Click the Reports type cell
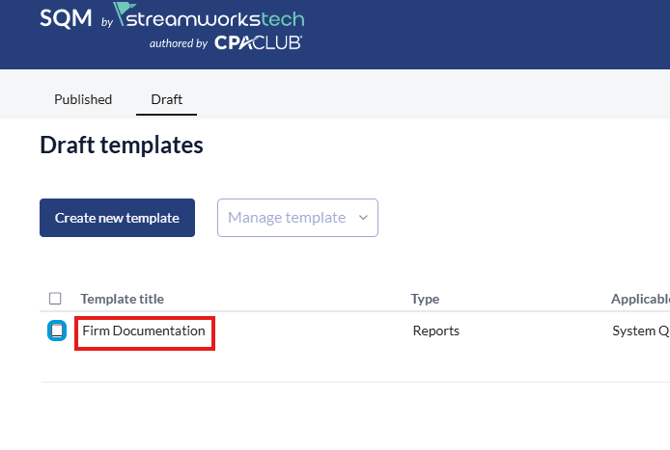670x450 pixels. [436, 331]
